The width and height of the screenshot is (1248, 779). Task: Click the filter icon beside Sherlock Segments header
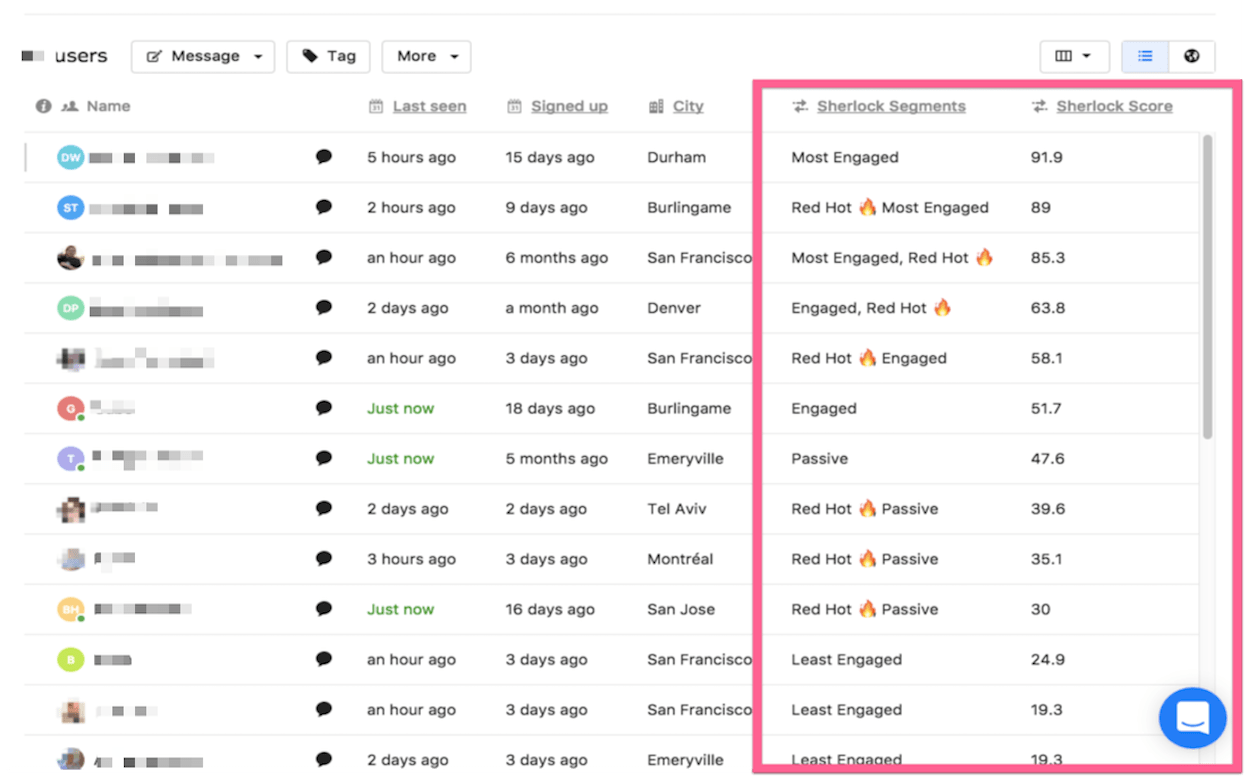pyautogui.click(x=800, y=106)
